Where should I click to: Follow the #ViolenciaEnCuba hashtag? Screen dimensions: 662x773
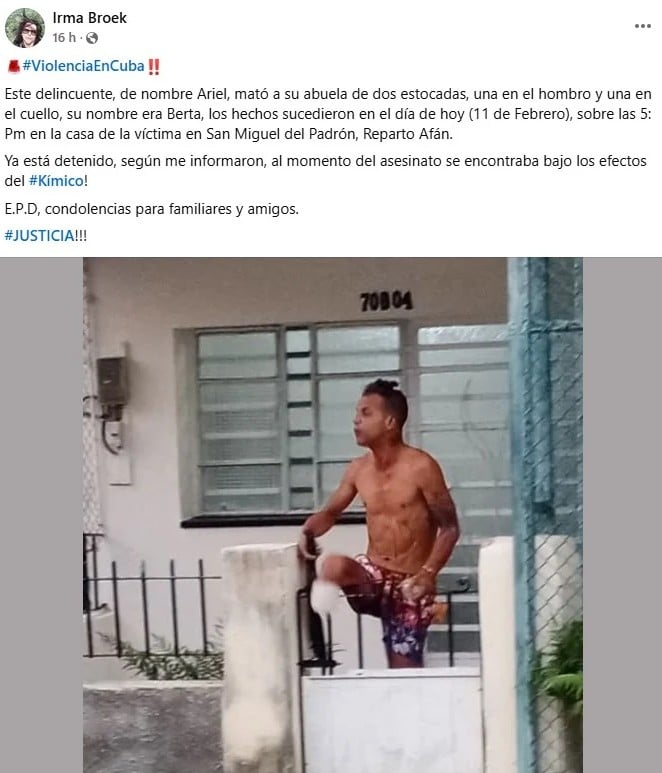[83, 66]
